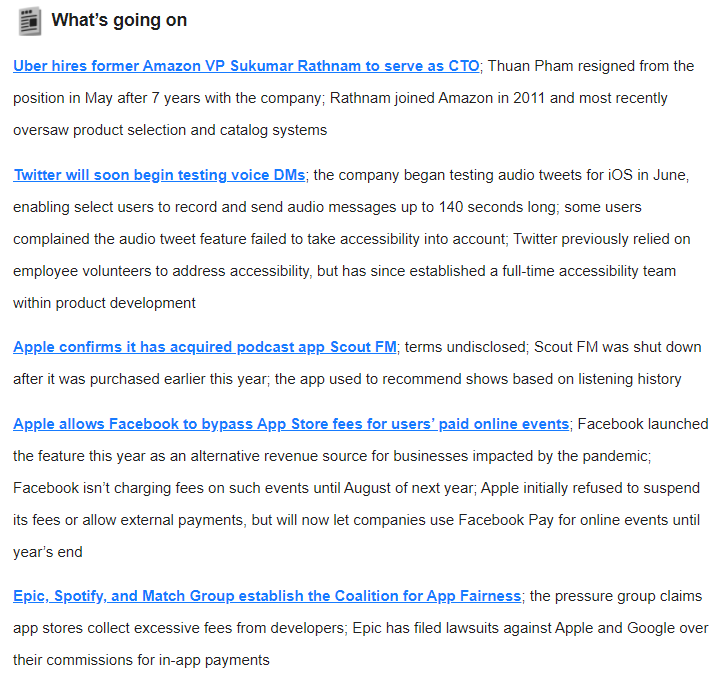Click the "within product development" line
722x684 pixels.
point(104,303)
